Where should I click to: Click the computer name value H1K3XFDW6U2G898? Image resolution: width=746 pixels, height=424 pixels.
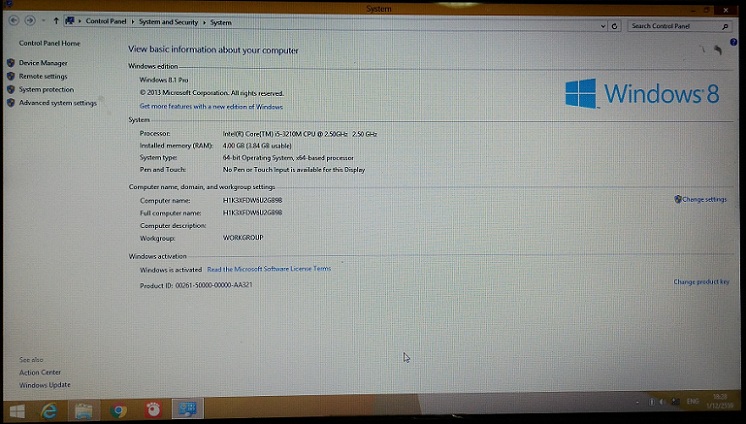pos(252,200)
